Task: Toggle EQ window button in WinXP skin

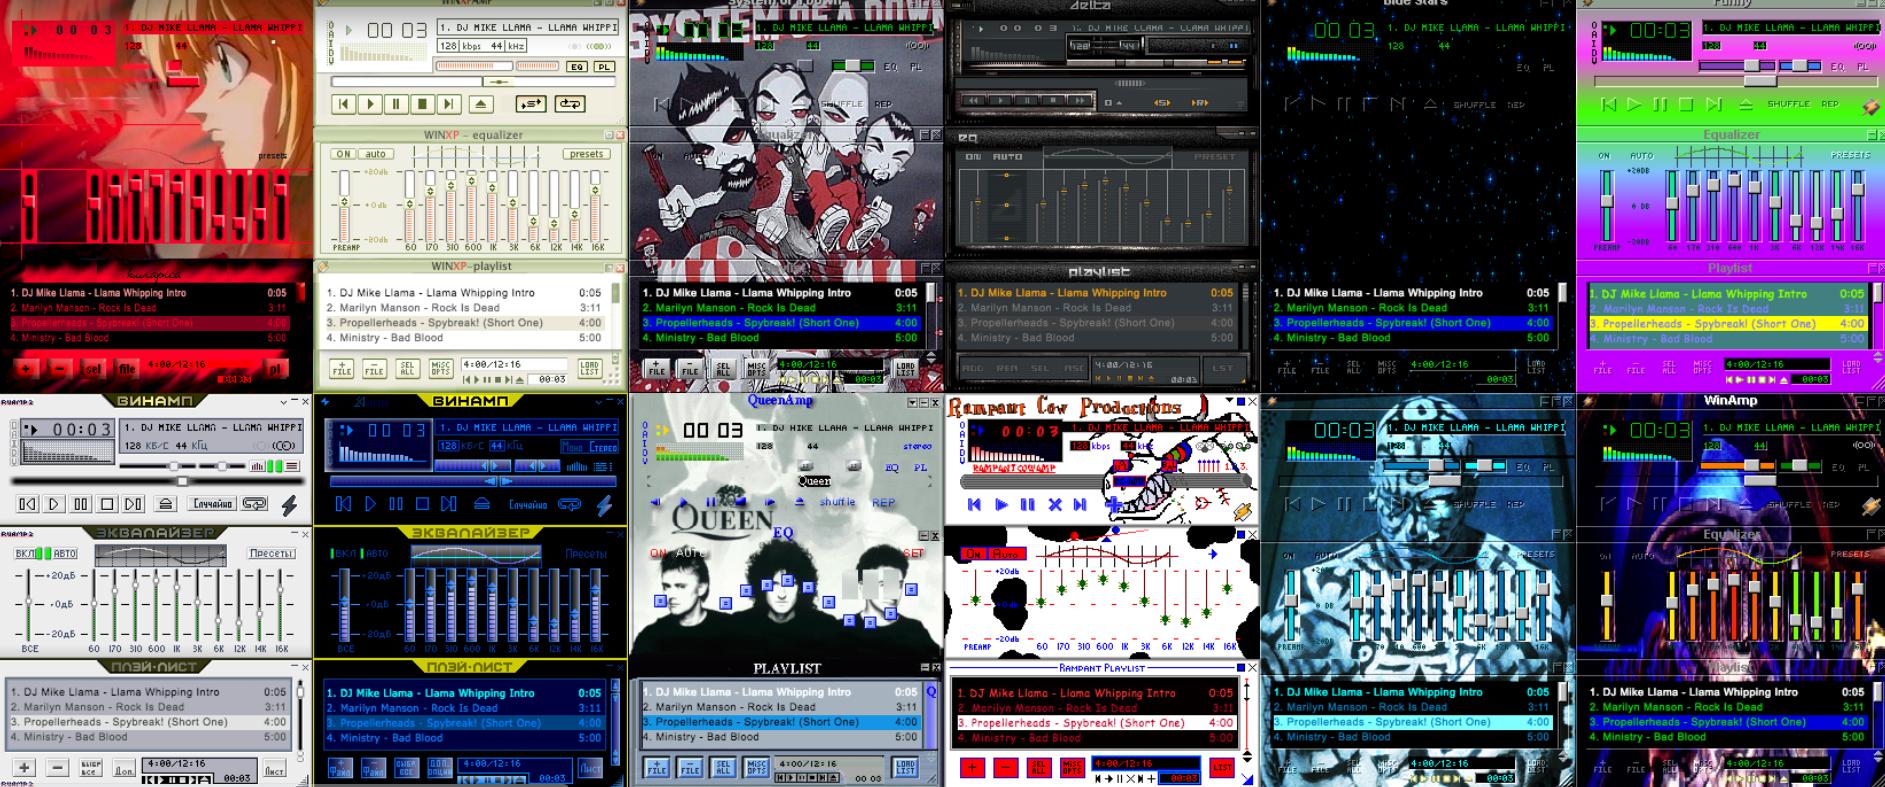Action: click(577, 67)
